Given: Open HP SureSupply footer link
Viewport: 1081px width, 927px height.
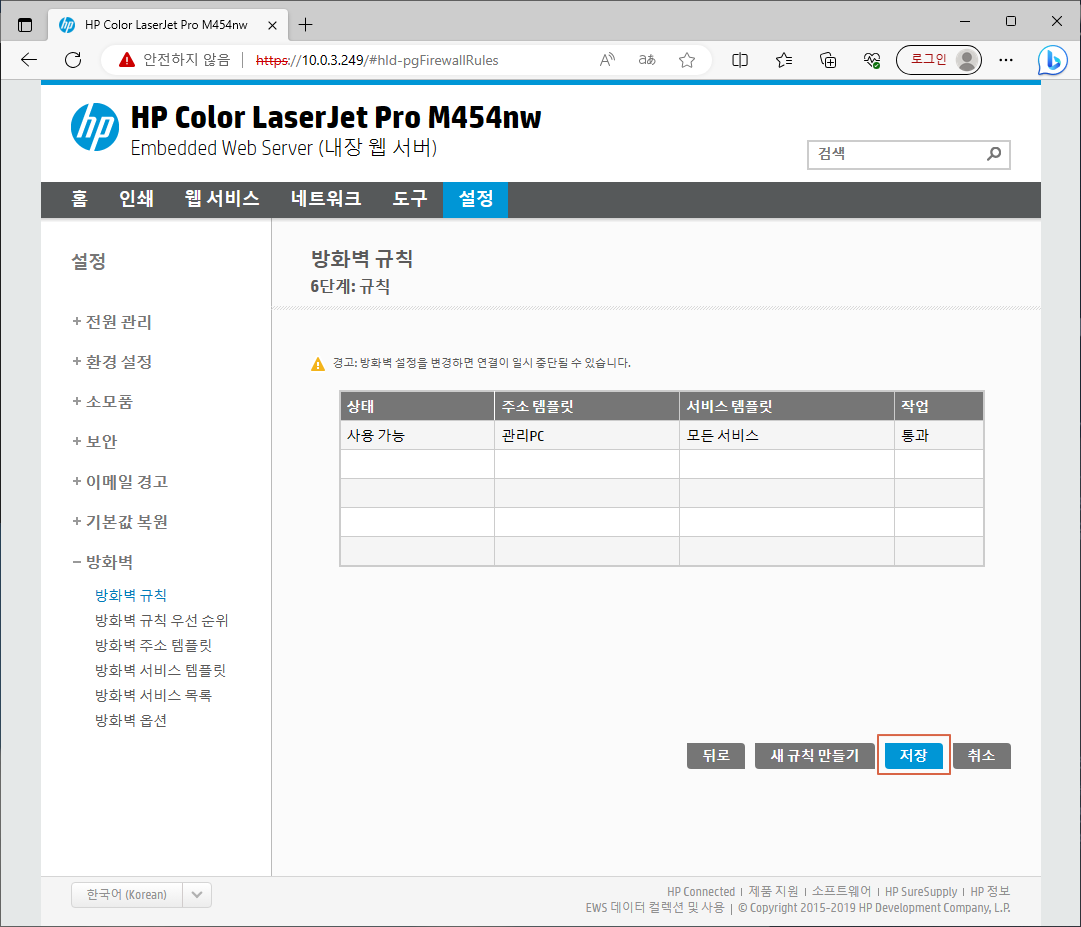Looking at the screenshot, I should 920,891.
